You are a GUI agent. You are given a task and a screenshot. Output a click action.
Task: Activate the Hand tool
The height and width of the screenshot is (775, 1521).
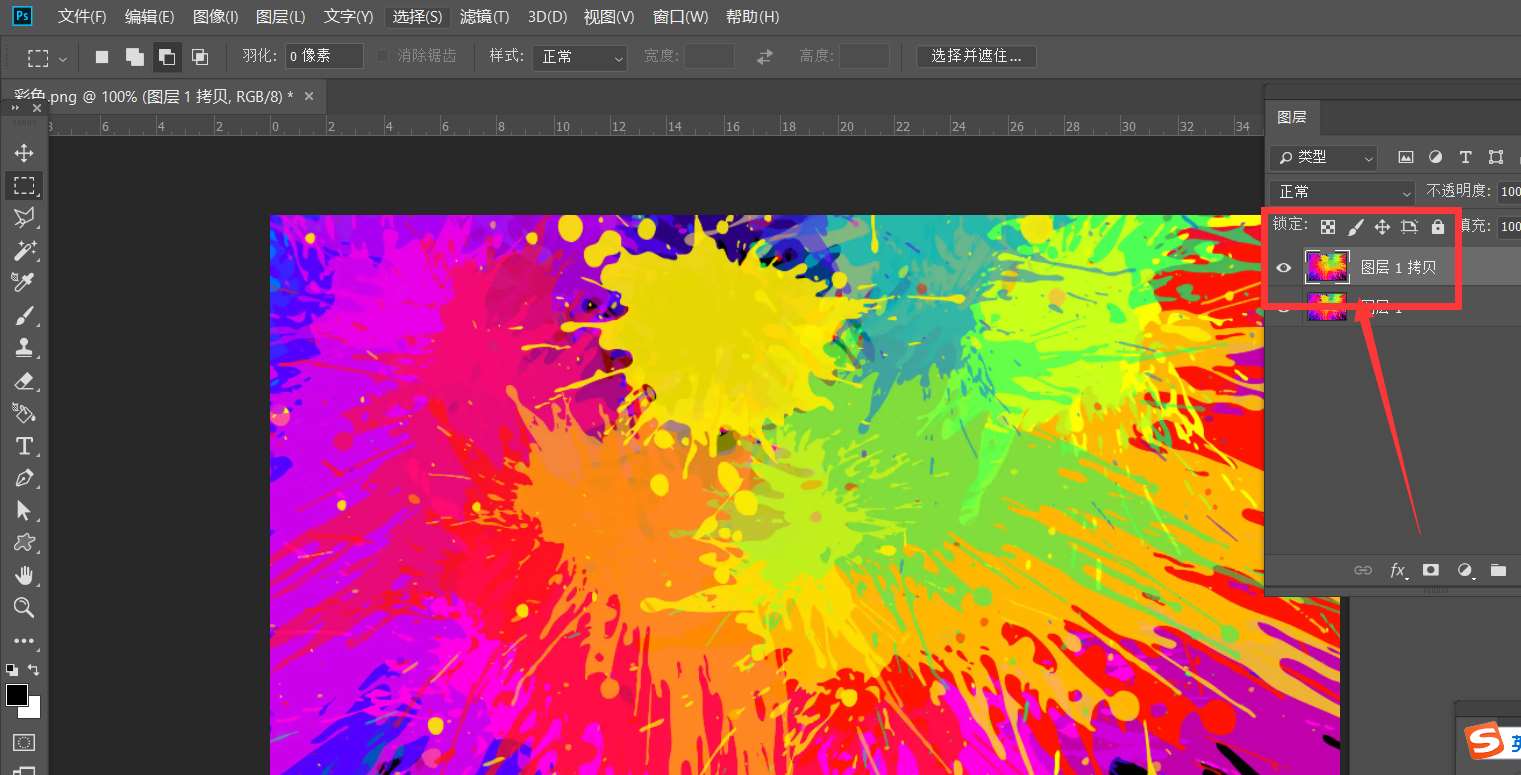[x=24, y=575]
